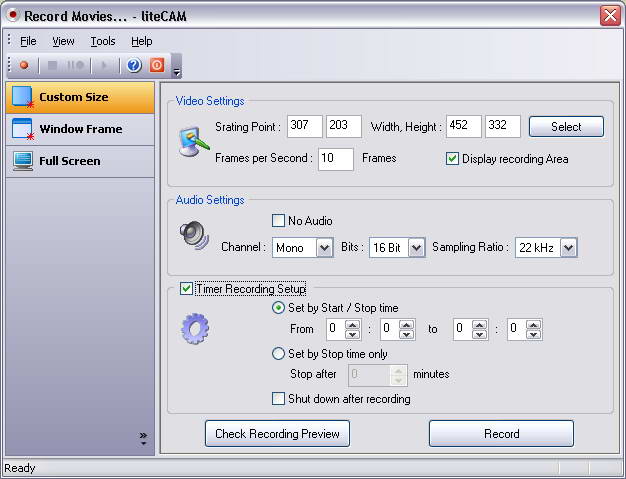The image size is (626, 479).
Task: Click the Record button
Action: (x=501, y=433)
